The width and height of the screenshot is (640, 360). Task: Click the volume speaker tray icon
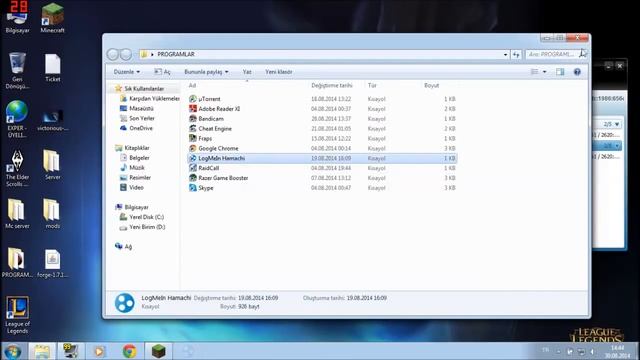[592, 351]
